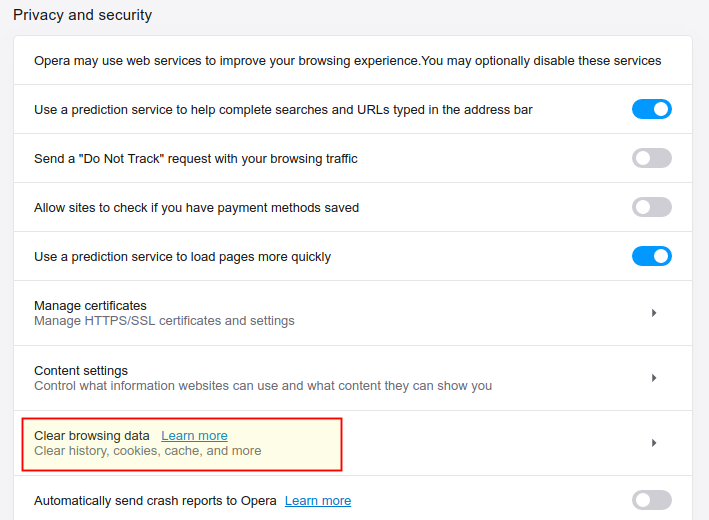Viewport: 709px width, 520px height.
Task: Disable prediction service for loading pages toggle
Action: (x=652, y=256)
